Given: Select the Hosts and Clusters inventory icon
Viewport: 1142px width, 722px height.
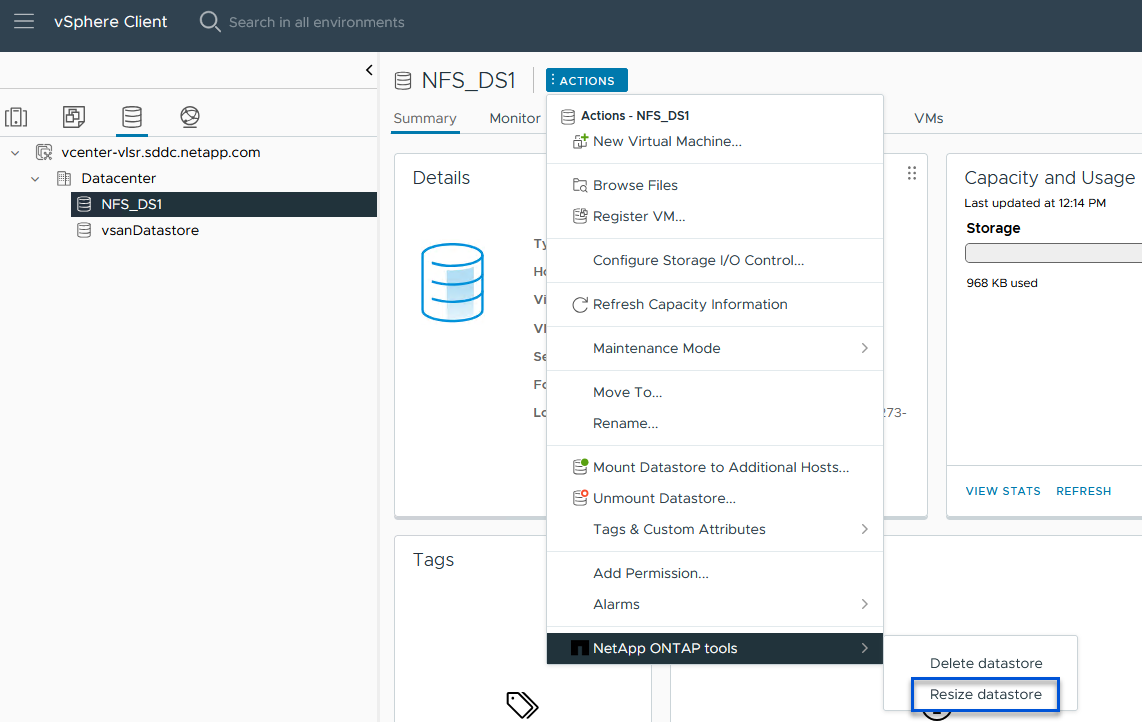Looking at the screenshot, I should (x=16, y=117).
